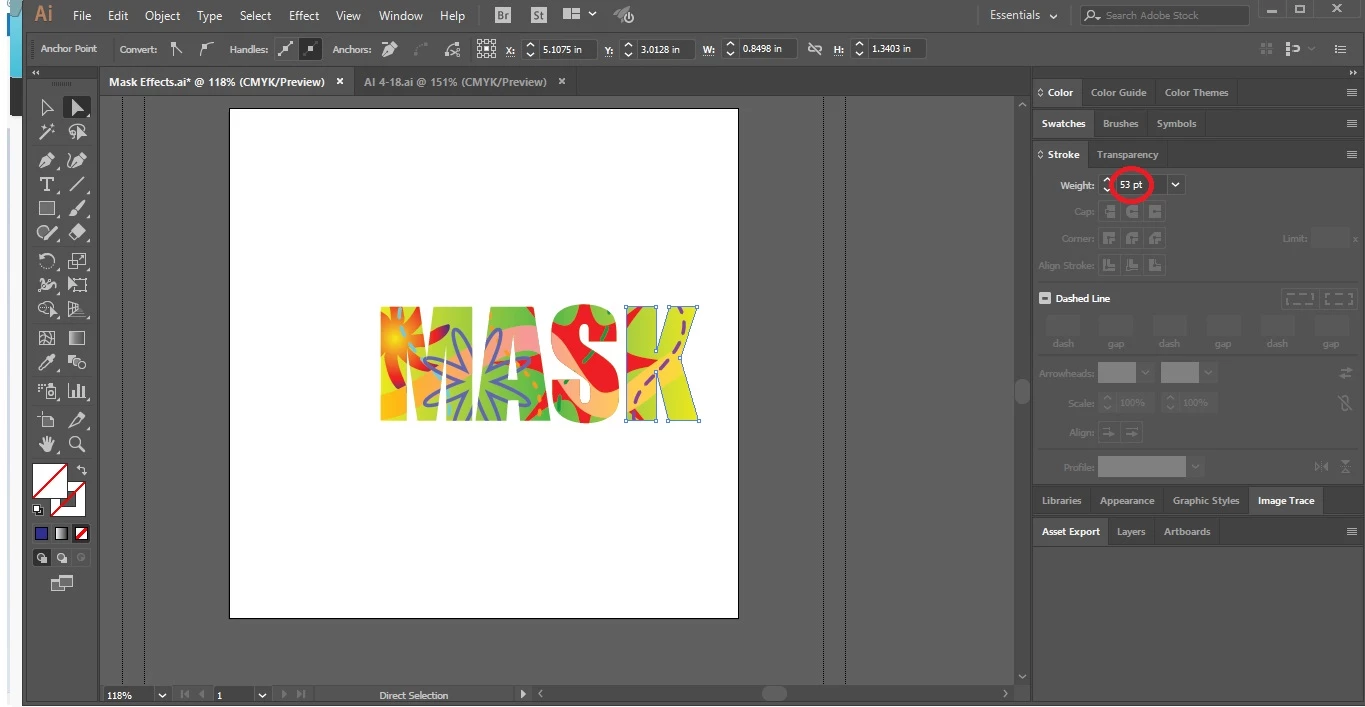The image size is (1365, 707).
Task: Select the Hand tool
Action: tap(47, 444)
